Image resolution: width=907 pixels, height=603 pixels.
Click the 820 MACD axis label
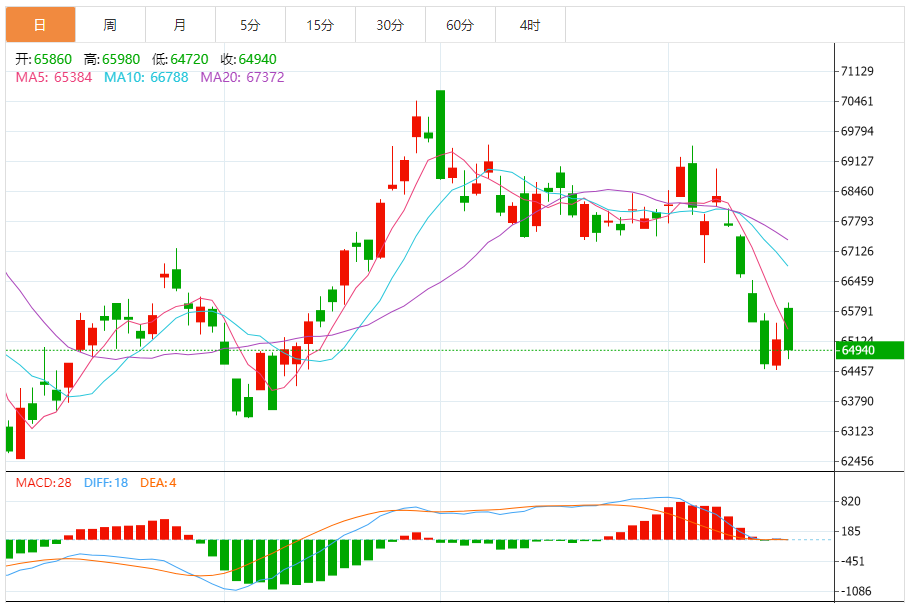point(851,501)
